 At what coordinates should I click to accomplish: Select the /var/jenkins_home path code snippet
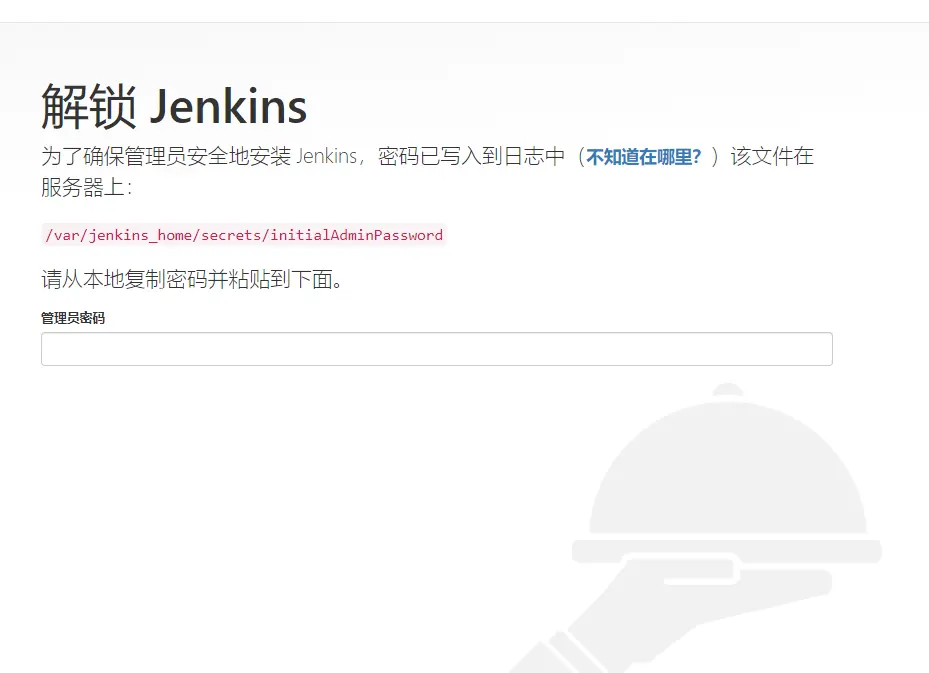(x=244, y=235)
